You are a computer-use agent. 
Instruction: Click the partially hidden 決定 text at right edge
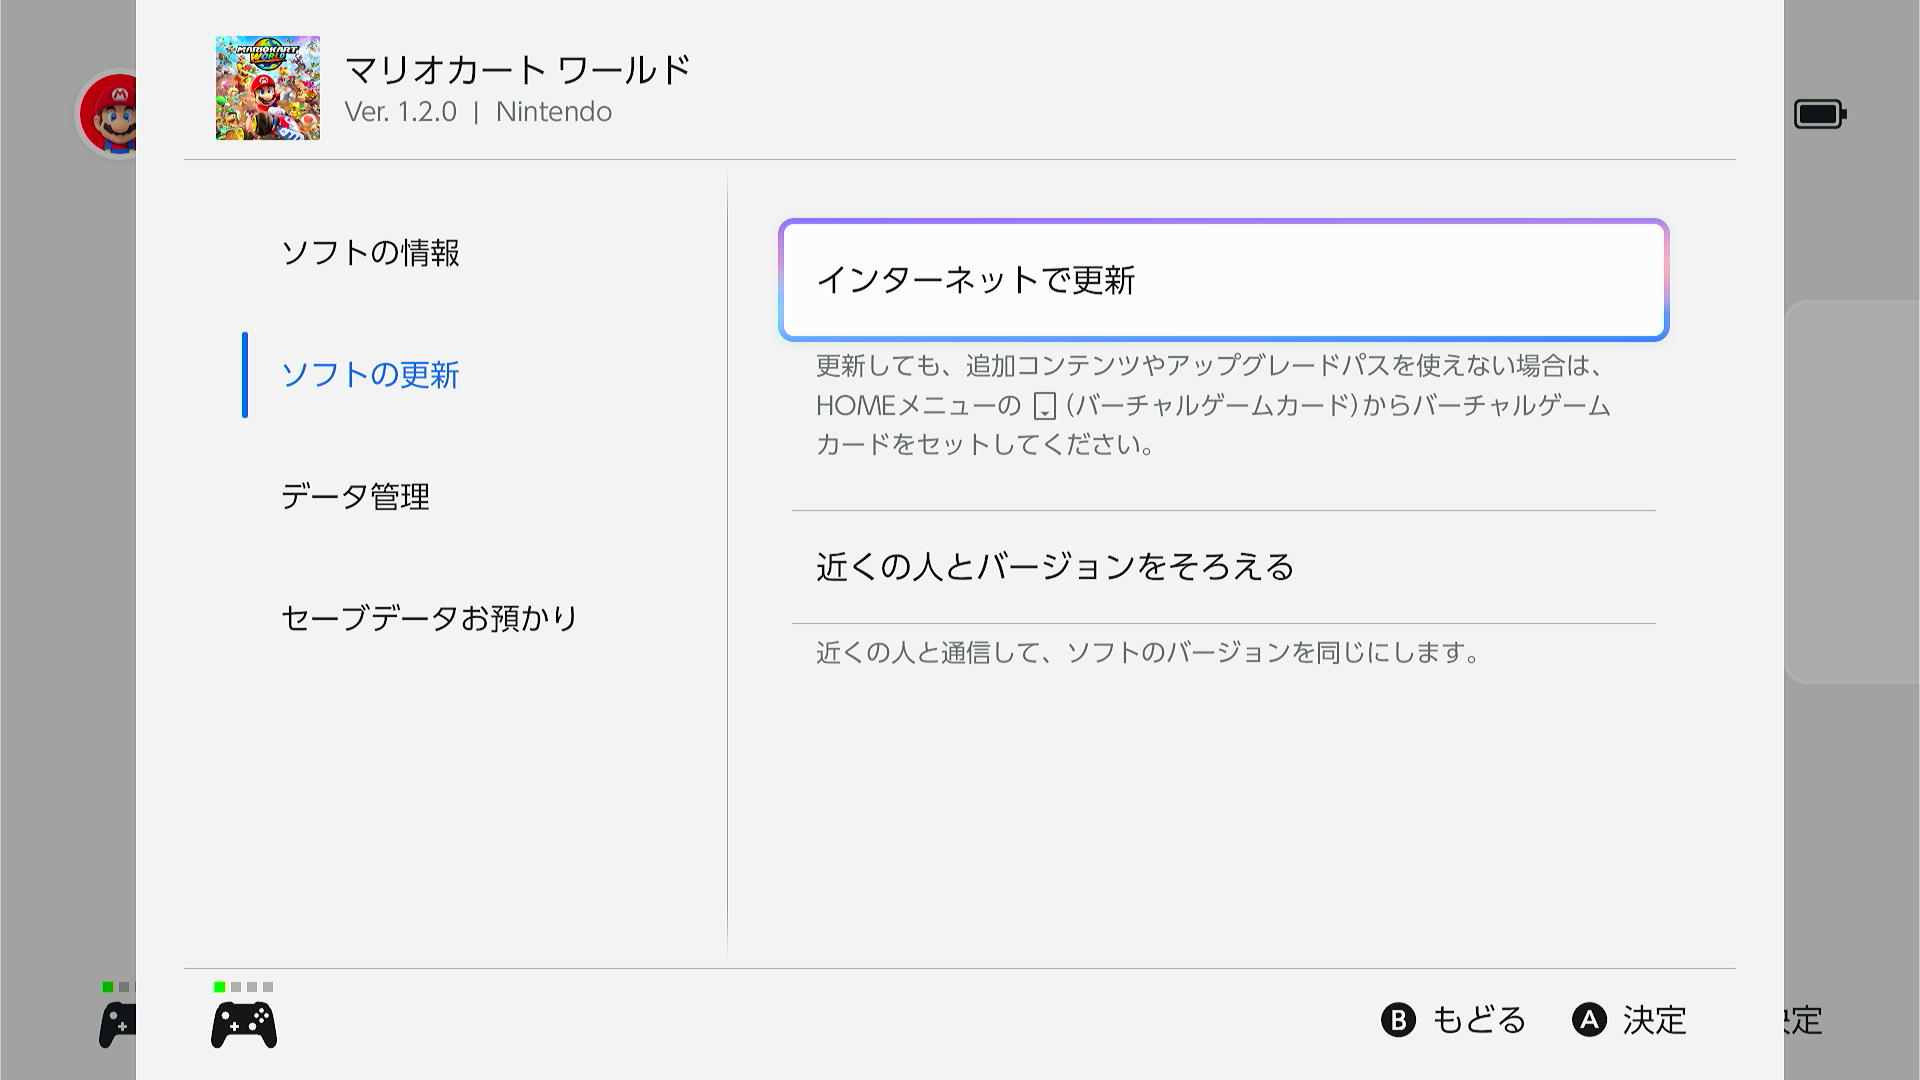[1803, 1020]
